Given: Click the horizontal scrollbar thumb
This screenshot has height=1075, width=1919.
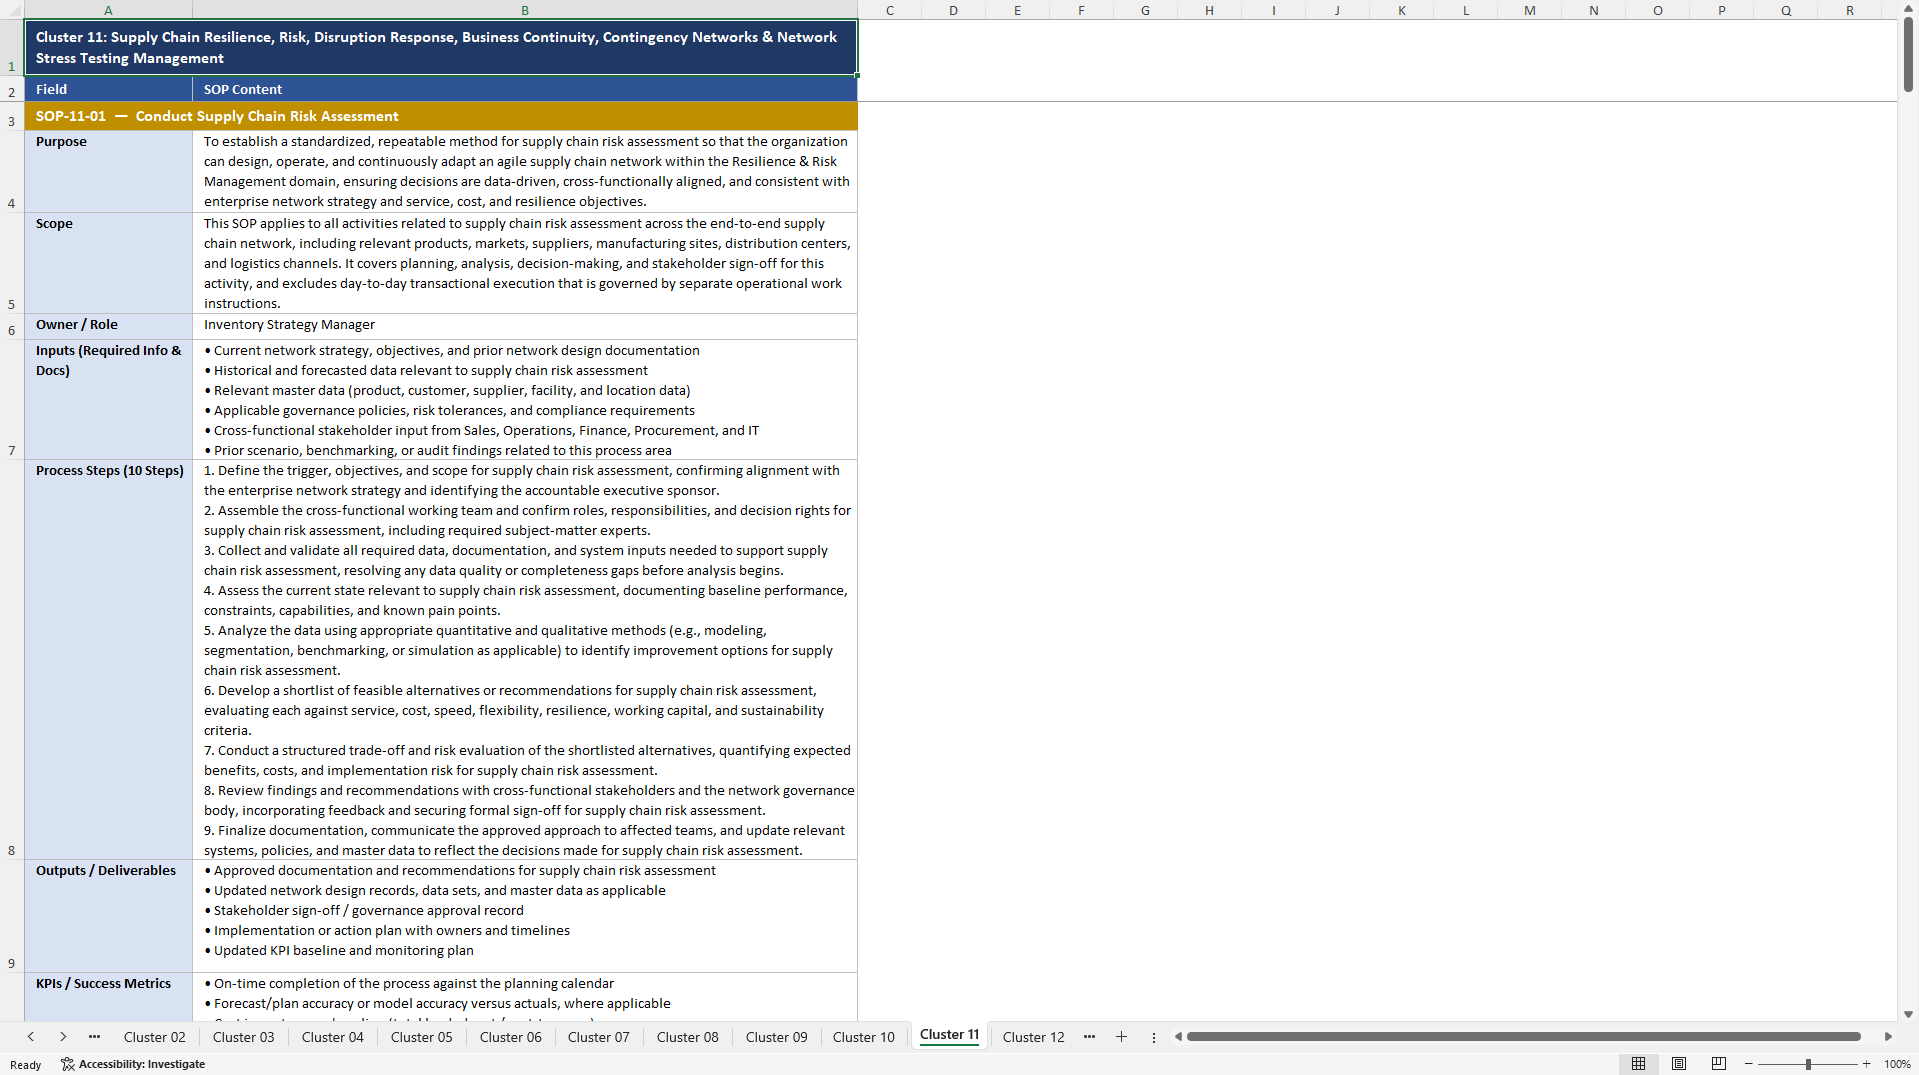Looking at the screenshot, I should coord(1523,1037).
